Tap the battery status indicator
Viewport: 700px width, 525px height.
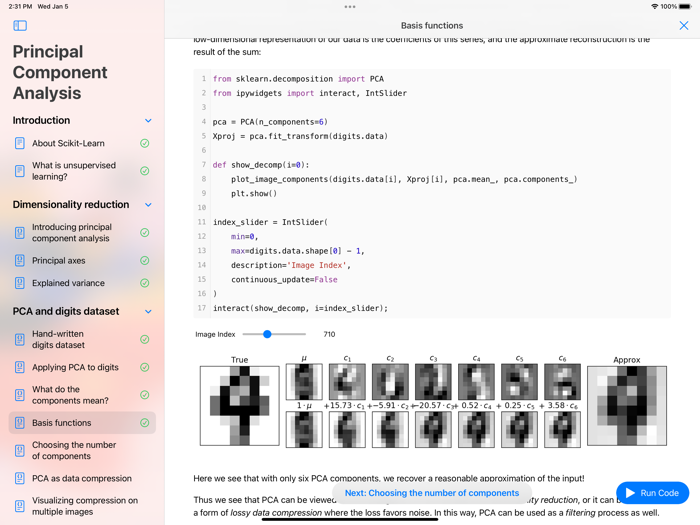click(685, 7)
